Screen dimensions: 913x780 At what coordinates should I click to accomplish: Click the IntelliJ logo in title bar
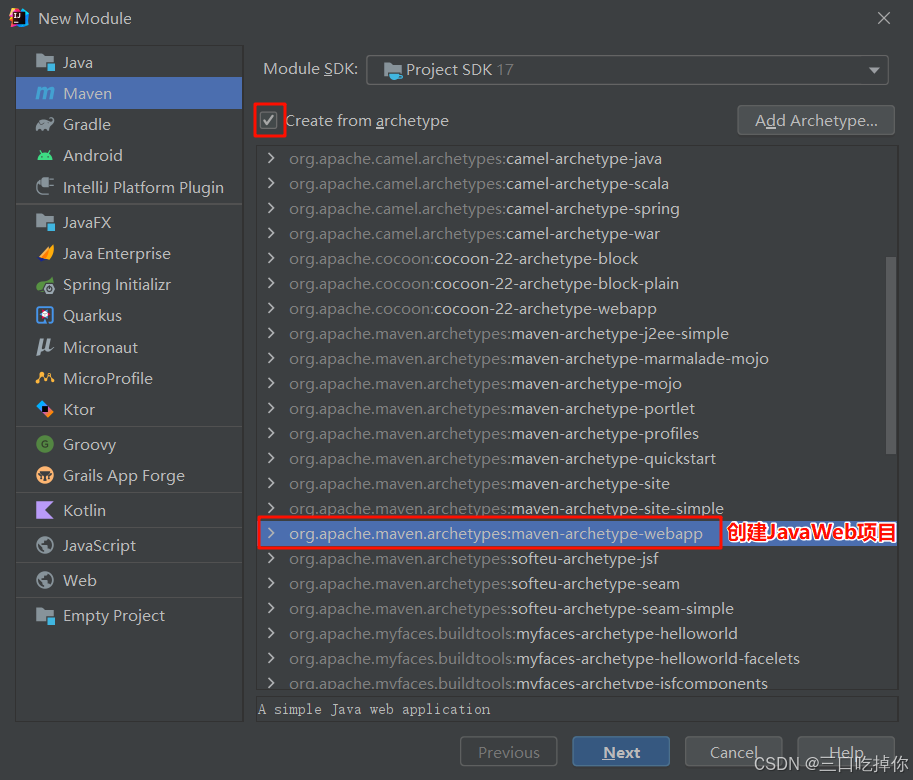[19, 18]
